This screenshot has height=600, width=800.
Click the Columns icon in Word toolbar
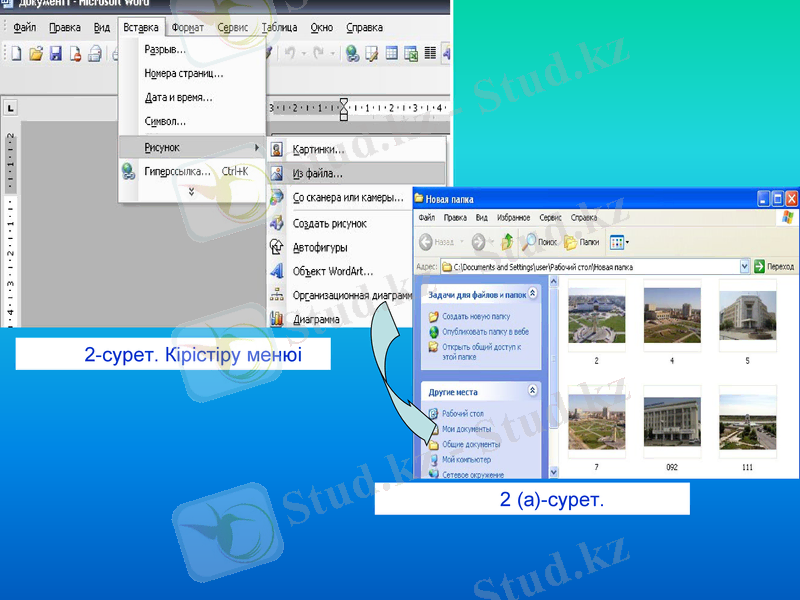430,54
